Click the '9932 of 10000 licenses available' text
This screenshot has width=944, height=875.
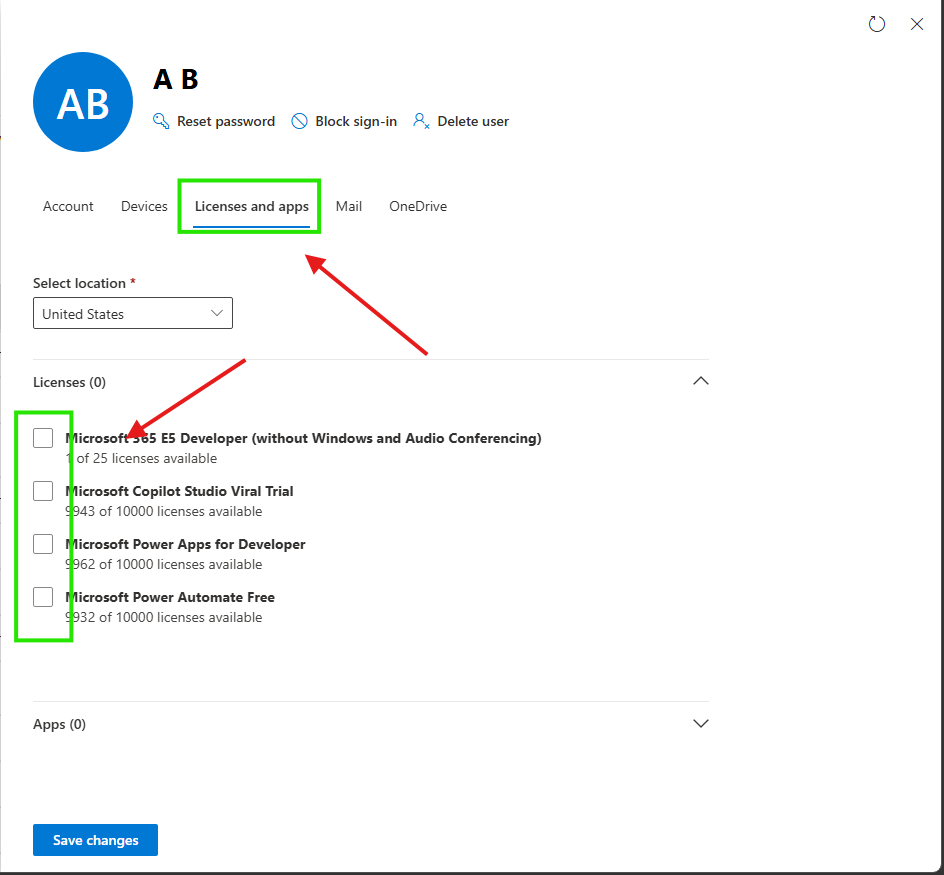pyautogui.click(x=164, y=618)
